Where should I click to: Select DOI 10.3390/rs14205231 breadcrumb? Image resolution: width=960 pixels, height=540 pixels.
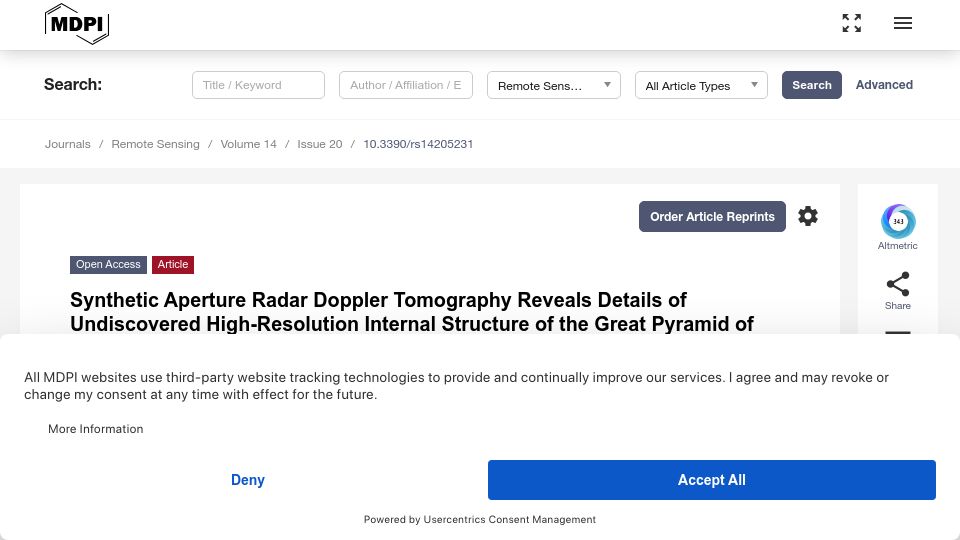418,144
